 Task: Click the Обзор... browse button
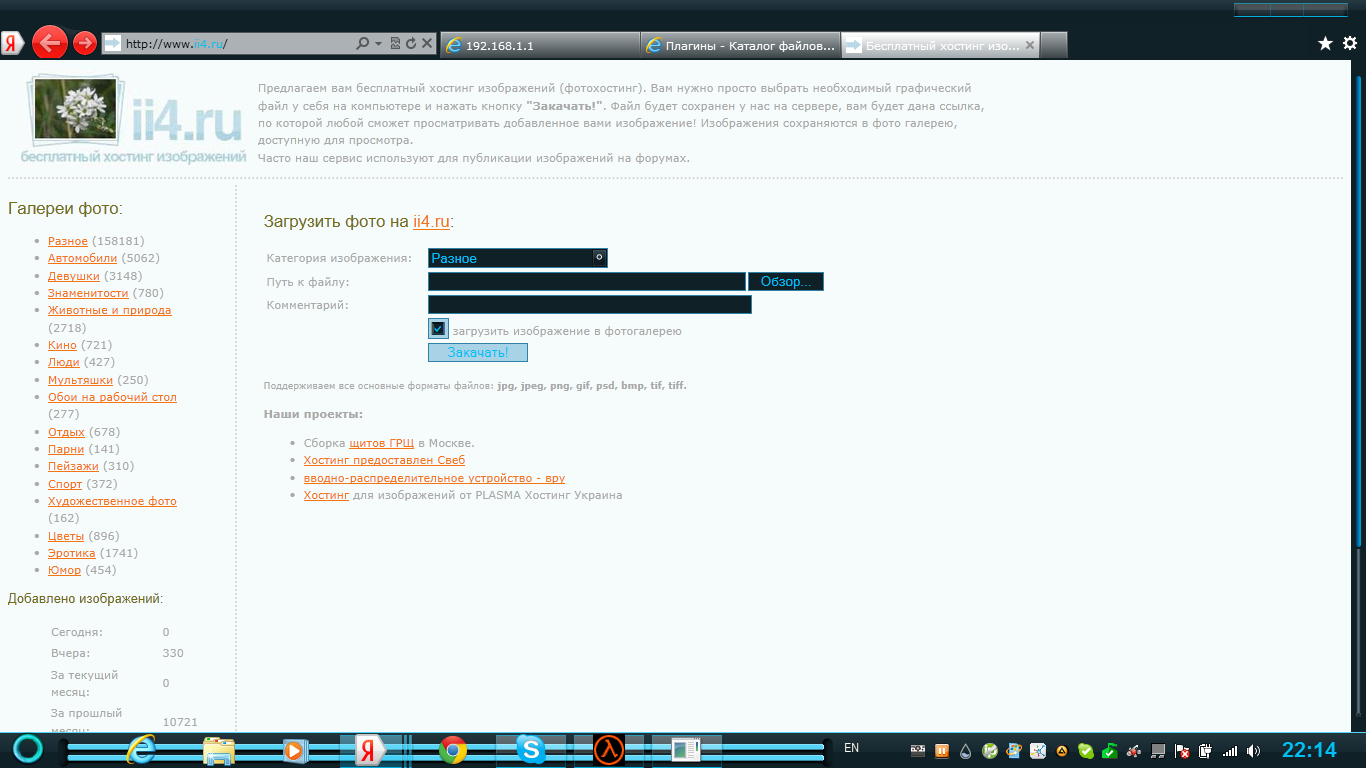click(786, 282)
